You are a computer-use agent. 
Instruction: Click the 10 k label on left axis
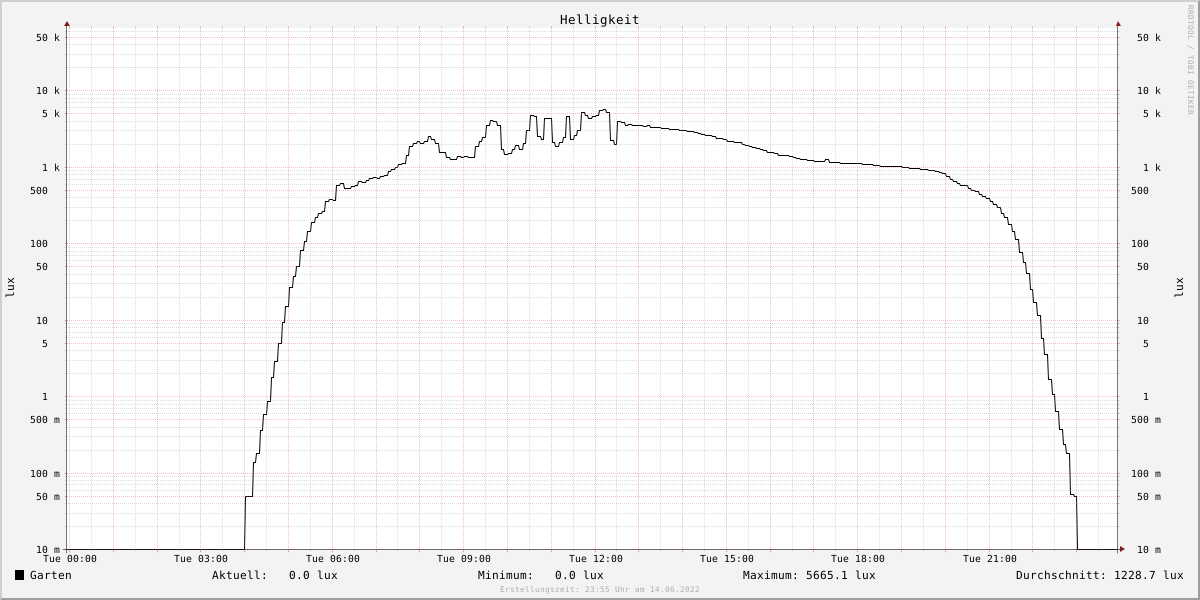tap(48, 91)
